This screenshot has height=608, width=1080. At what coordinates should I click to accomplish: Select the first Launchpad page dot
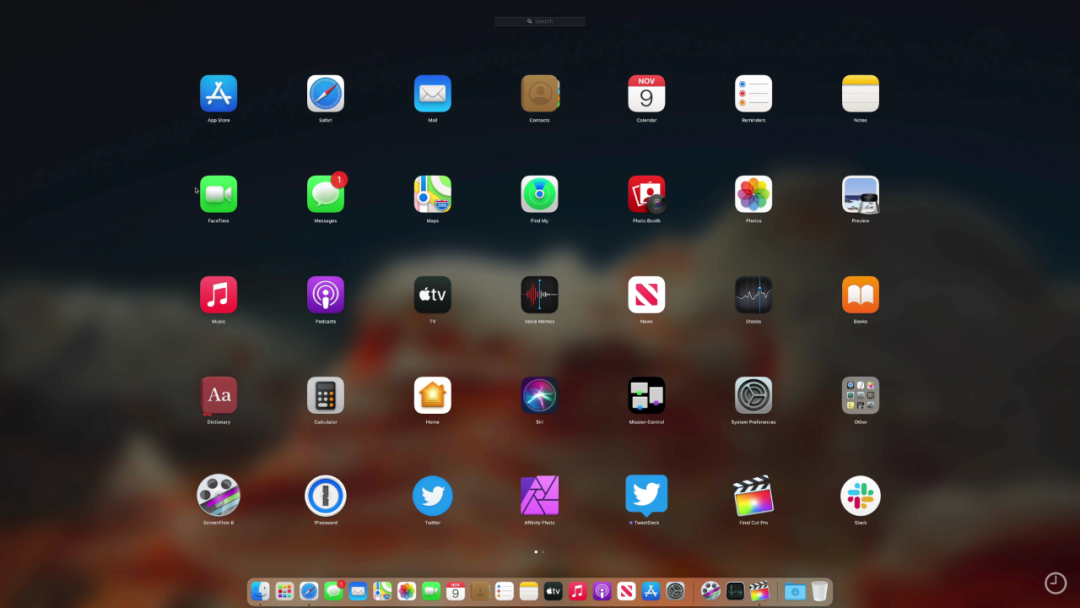click(536, 552)
